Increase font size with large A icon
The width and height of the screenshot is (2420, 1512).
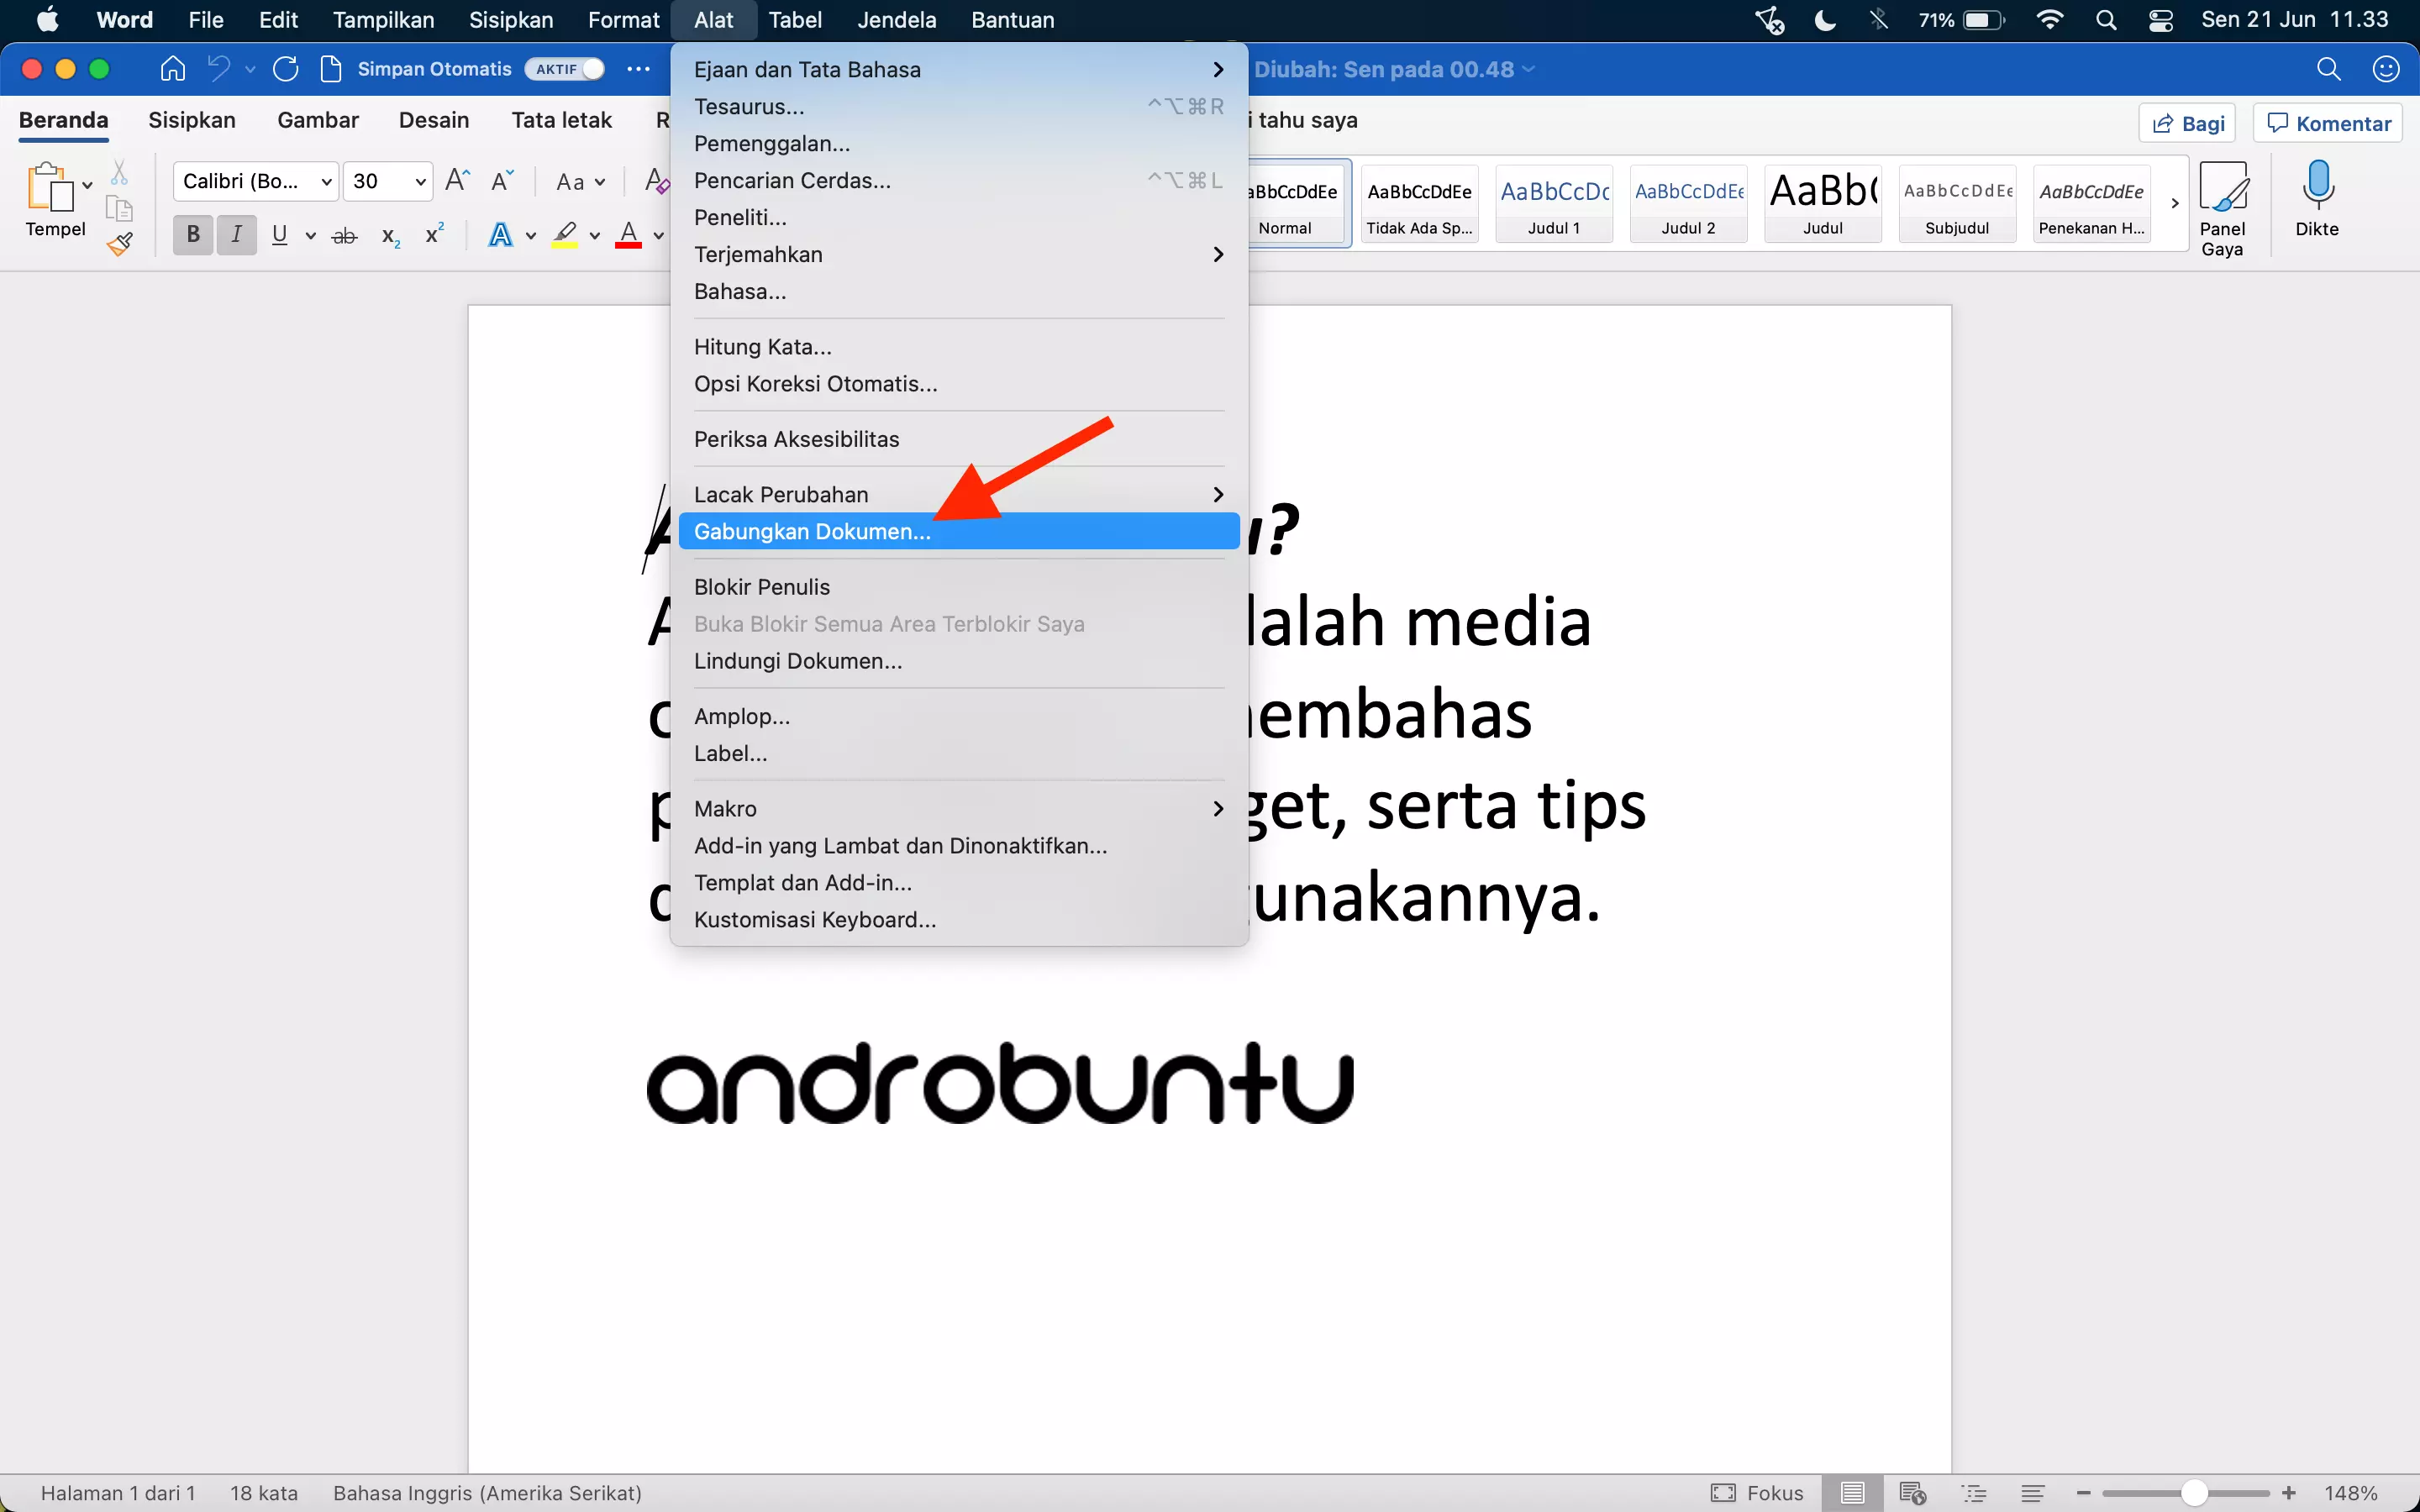457,180
